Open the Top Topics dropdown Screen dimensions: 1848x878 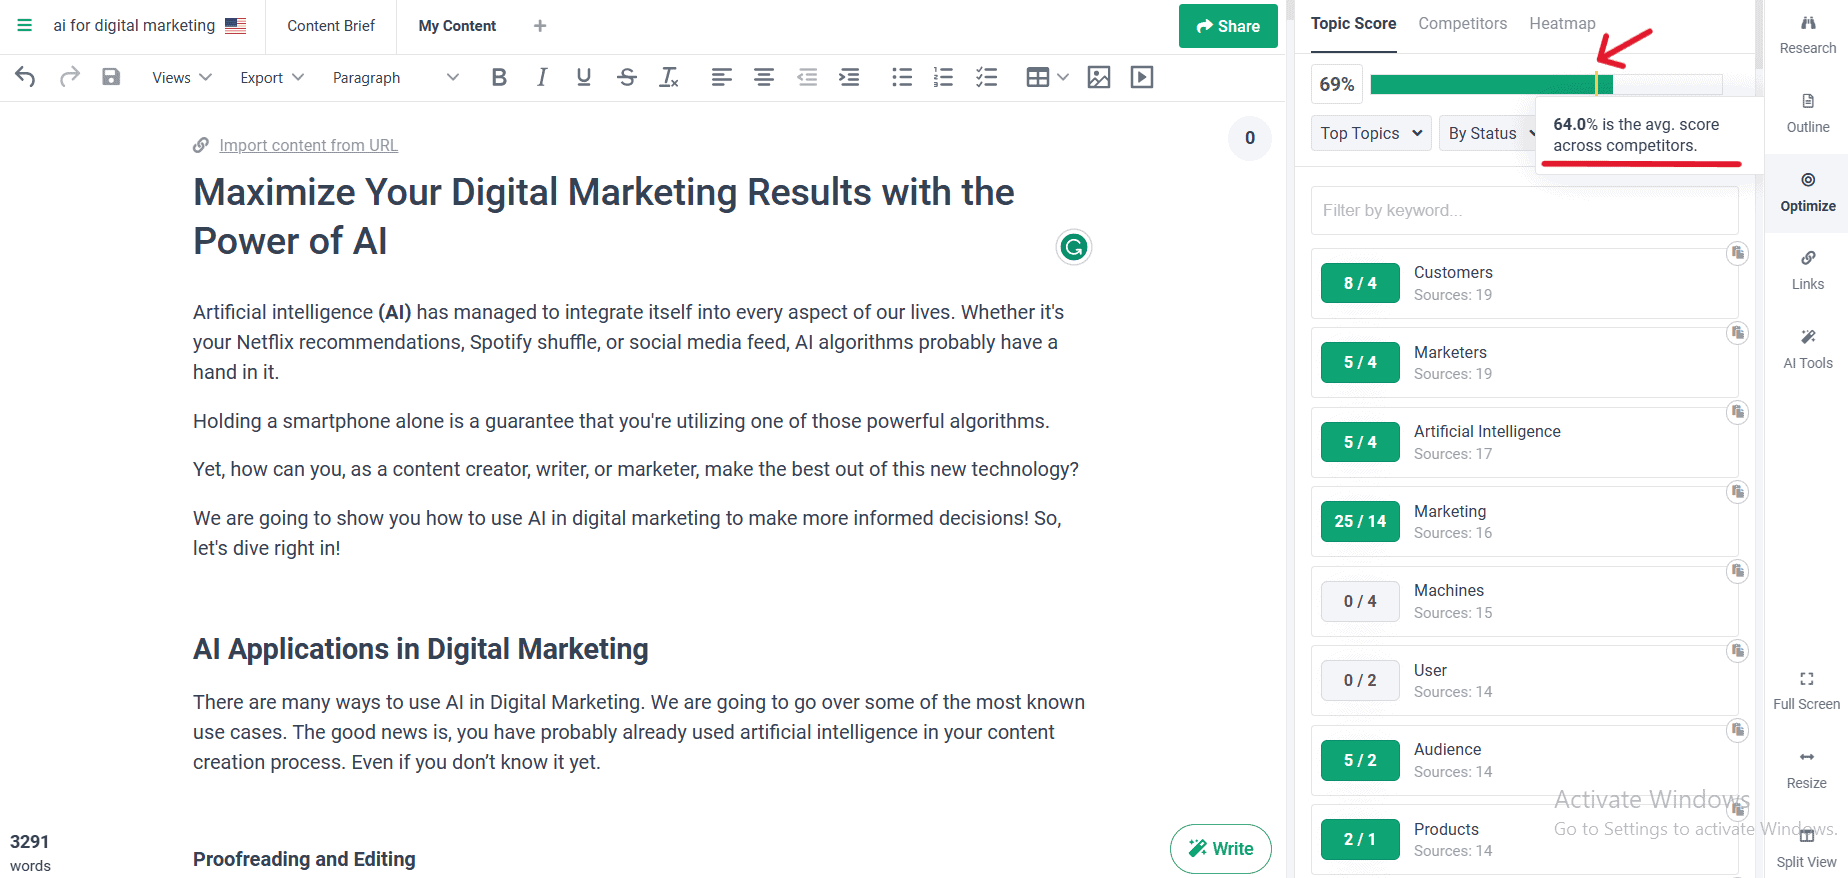coord(1370,133)
